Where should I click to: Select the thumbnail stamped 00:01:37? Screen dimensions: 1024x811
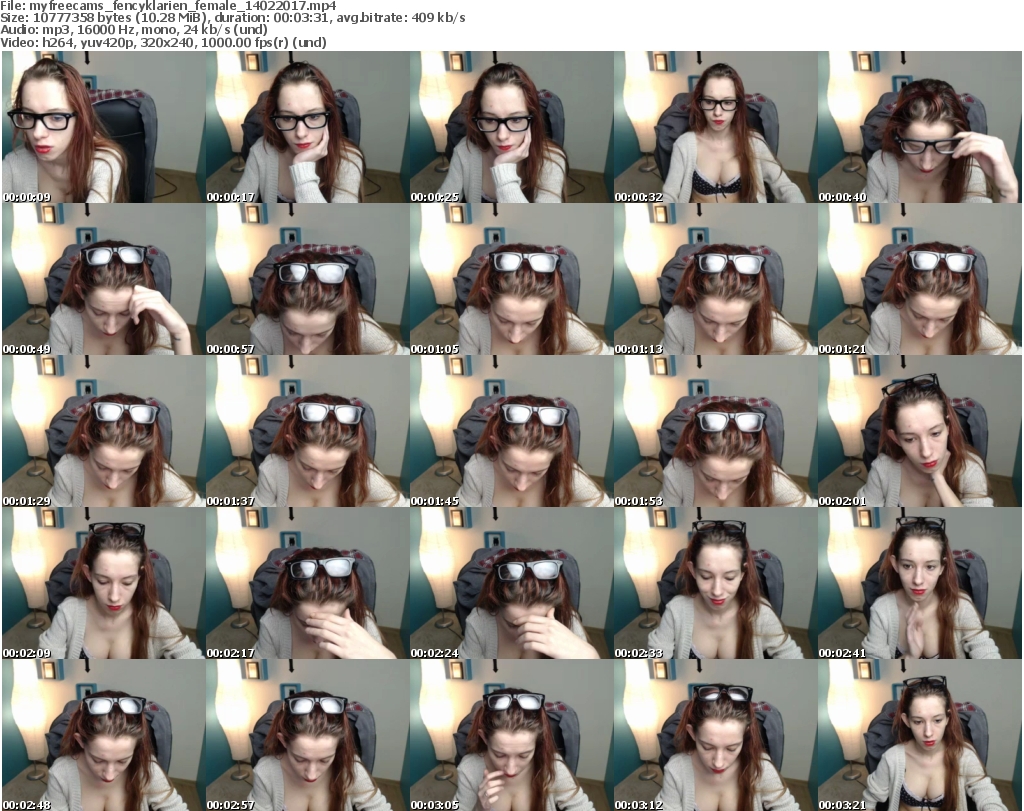307,432
